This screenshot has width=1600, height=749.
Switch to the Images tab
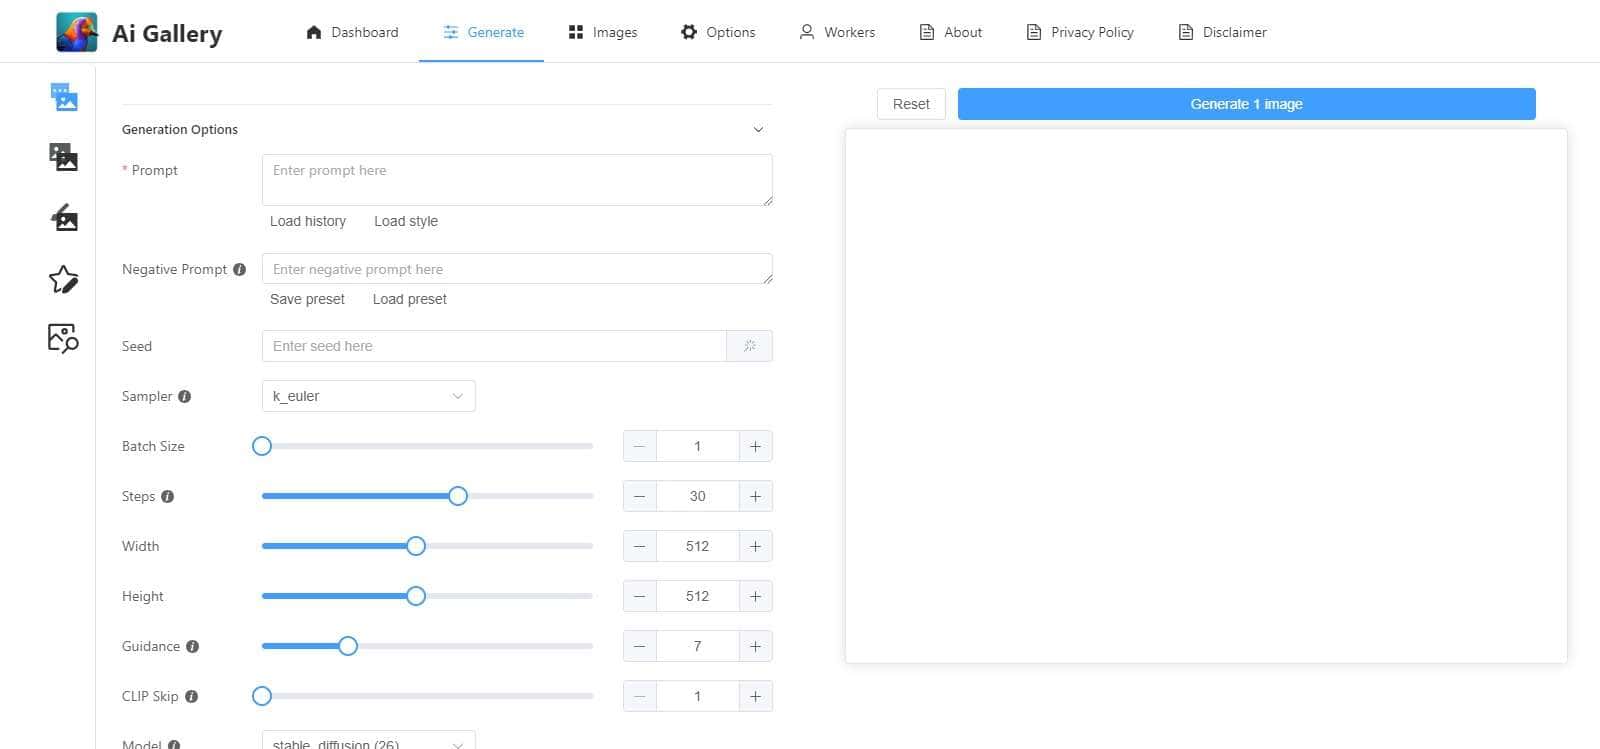coord(603,32)
